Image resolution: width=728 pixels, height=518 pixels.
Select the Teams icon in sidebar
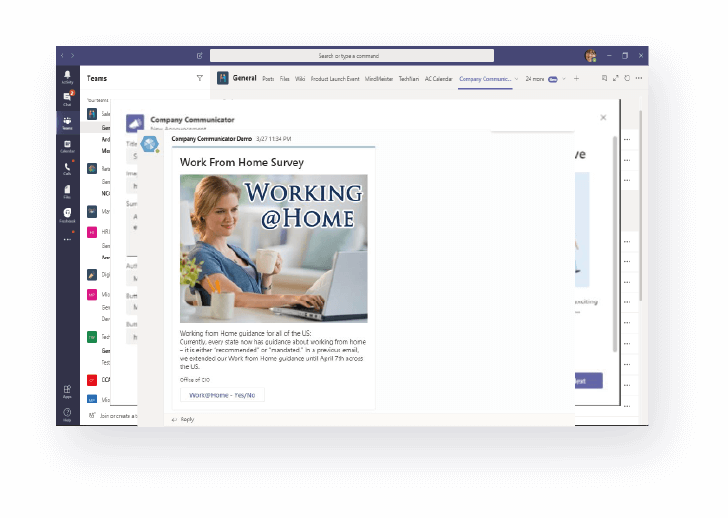click(67, 123)
